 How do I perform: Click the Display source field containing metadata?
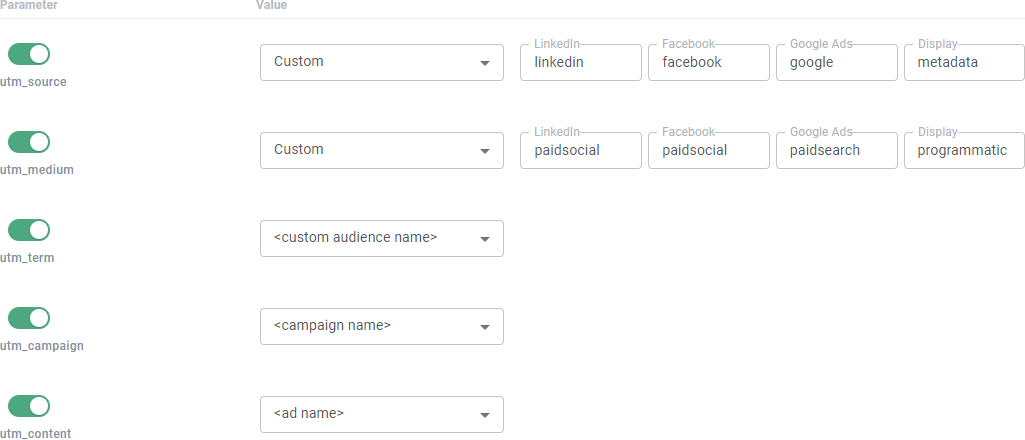click(964, 62)
